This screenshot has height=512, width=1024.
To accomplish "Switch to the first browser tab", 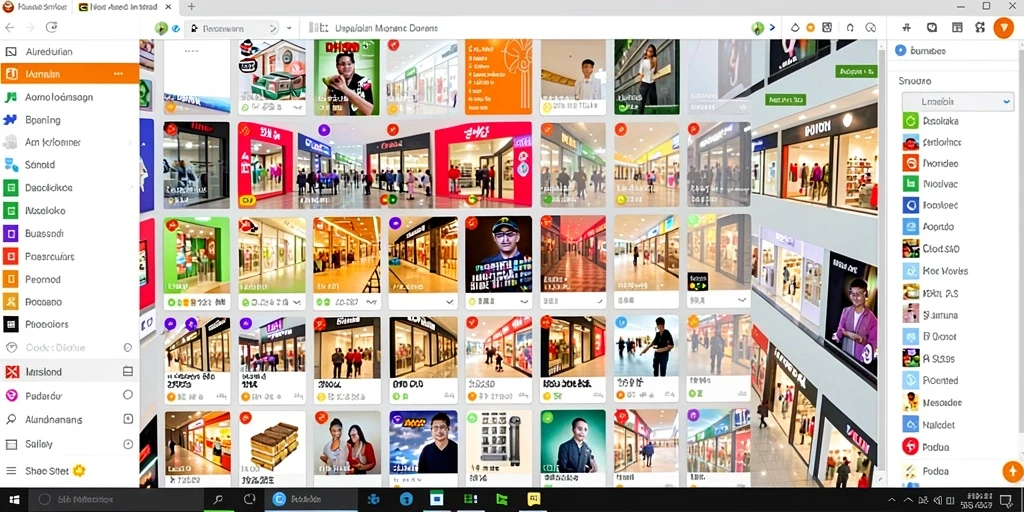I will point(35,7).
